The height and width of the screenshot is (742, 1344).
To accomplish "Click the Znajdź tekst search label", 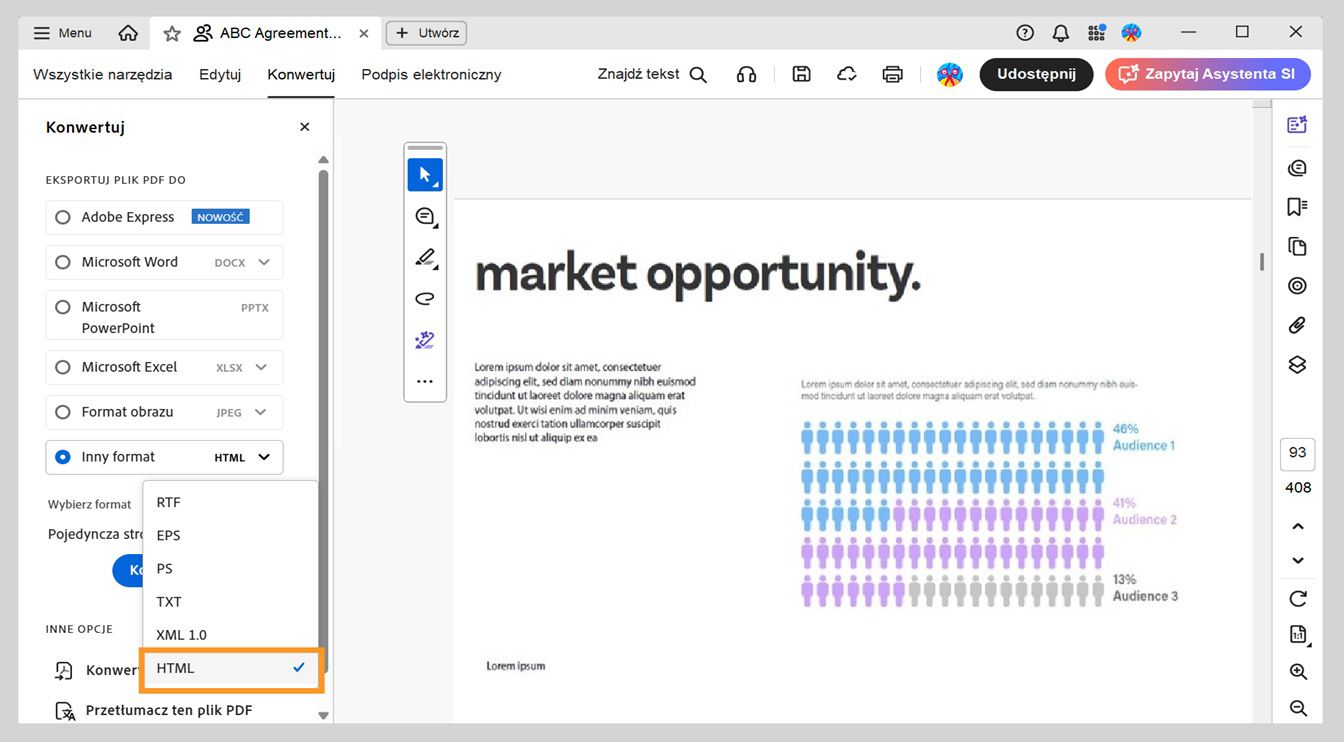I will (x=638, y=74).
